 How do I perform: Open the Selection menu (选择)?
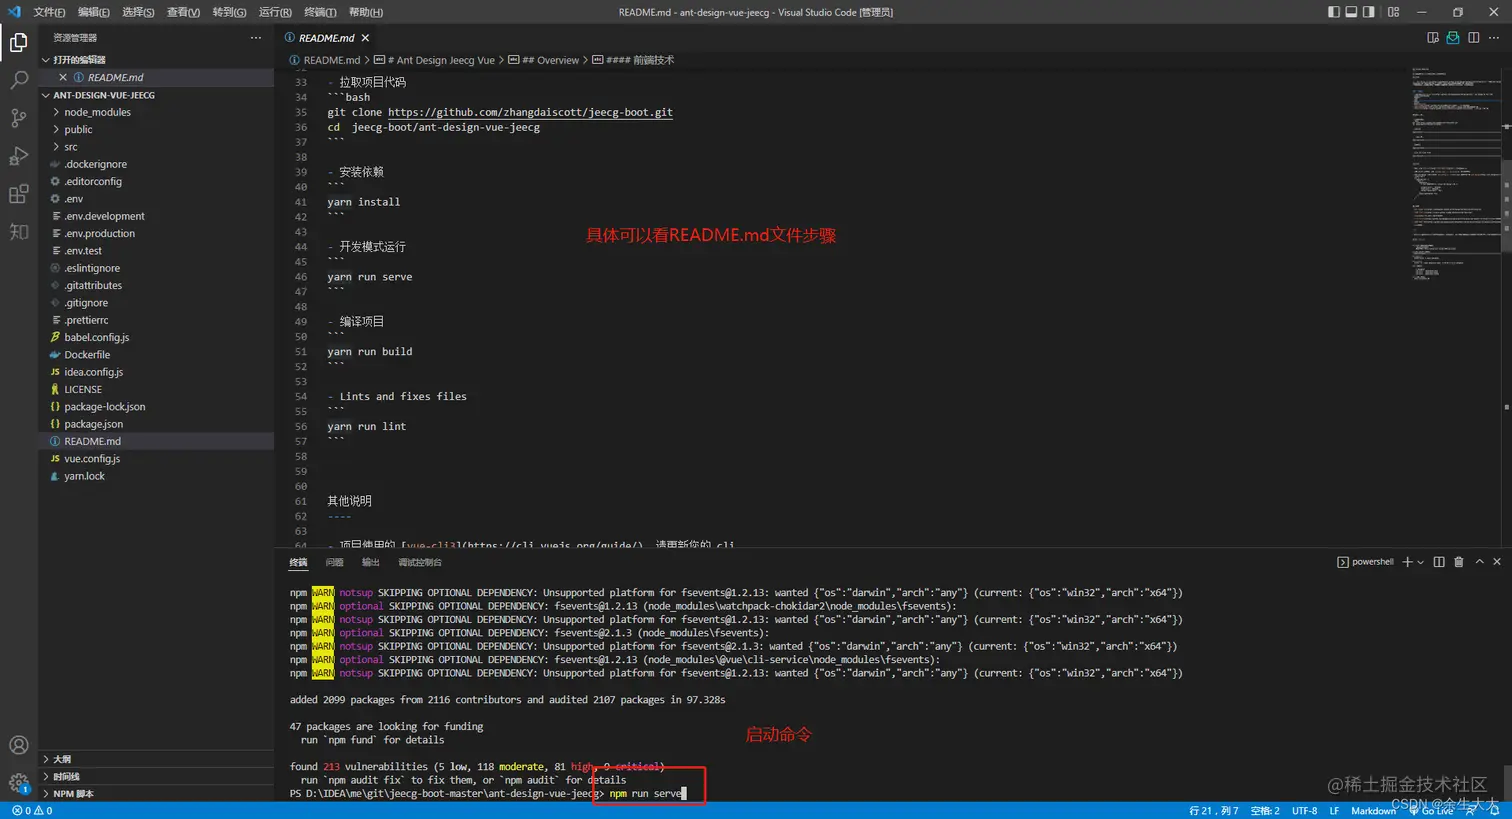138,12
